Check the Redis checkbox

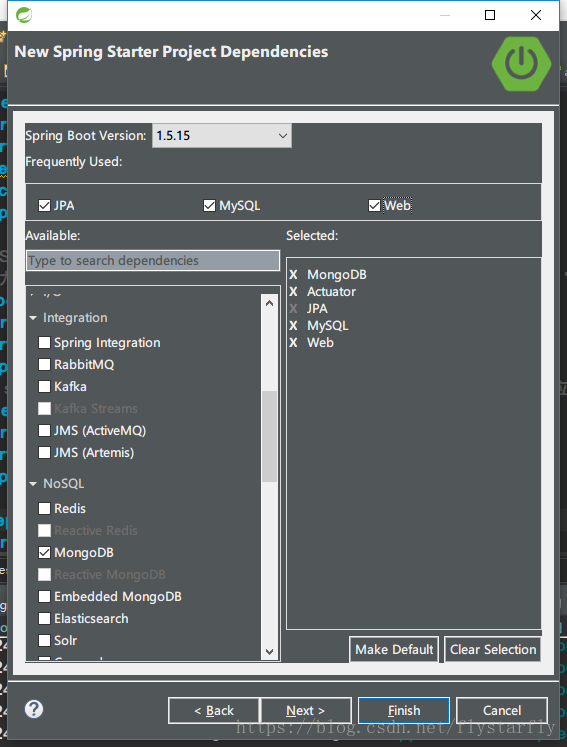(44, 508)
